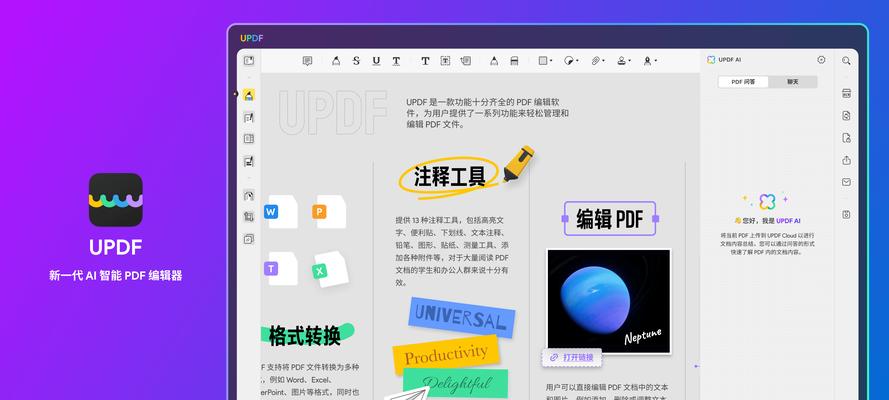Activate the Comment mode in left sidebar
889x400 pixels.
coord(248,95)
